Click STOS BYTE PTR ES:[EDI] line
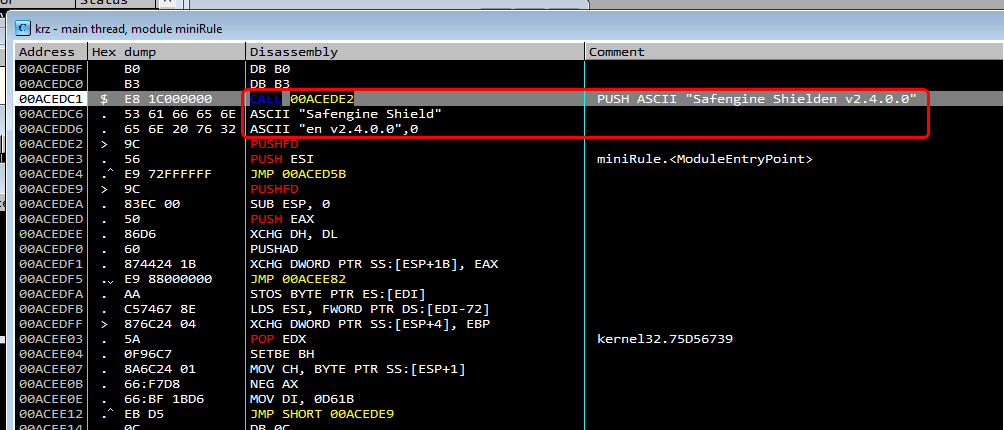This screenshot has width=1004, height=430. 338,294
